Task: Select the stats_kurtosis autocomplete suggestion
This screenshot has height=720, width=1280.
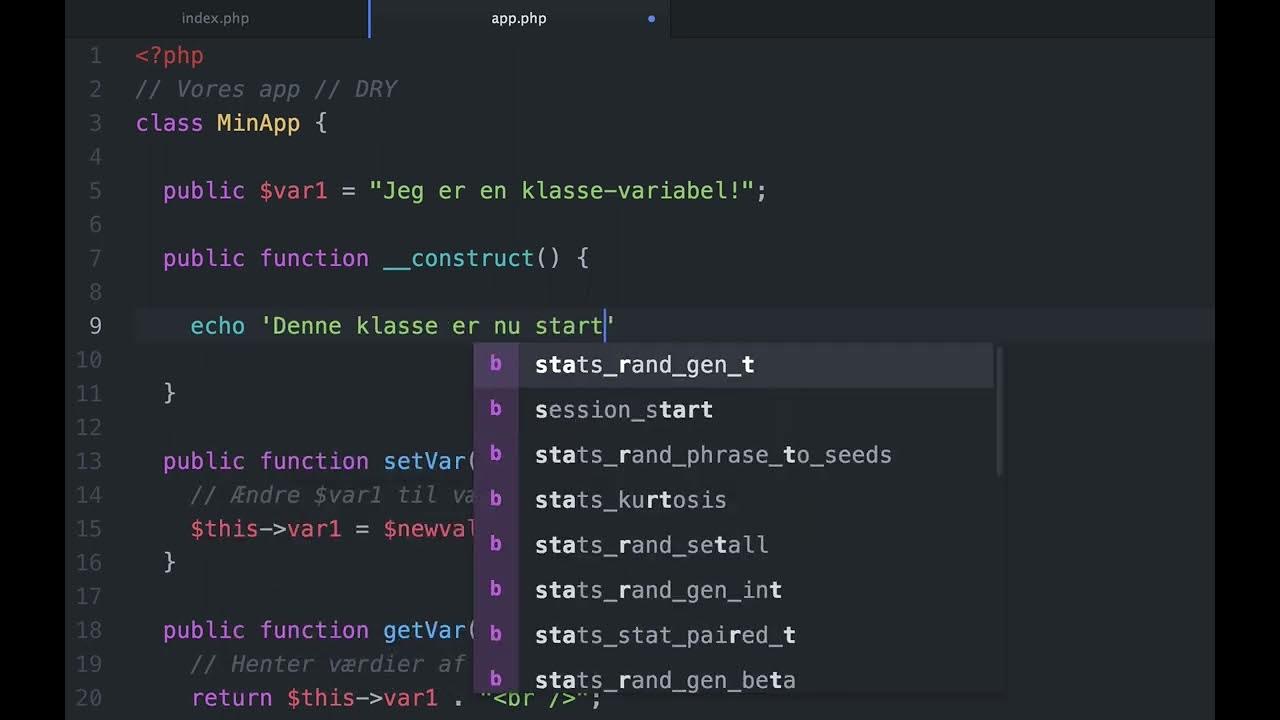Action: point(631,499)
